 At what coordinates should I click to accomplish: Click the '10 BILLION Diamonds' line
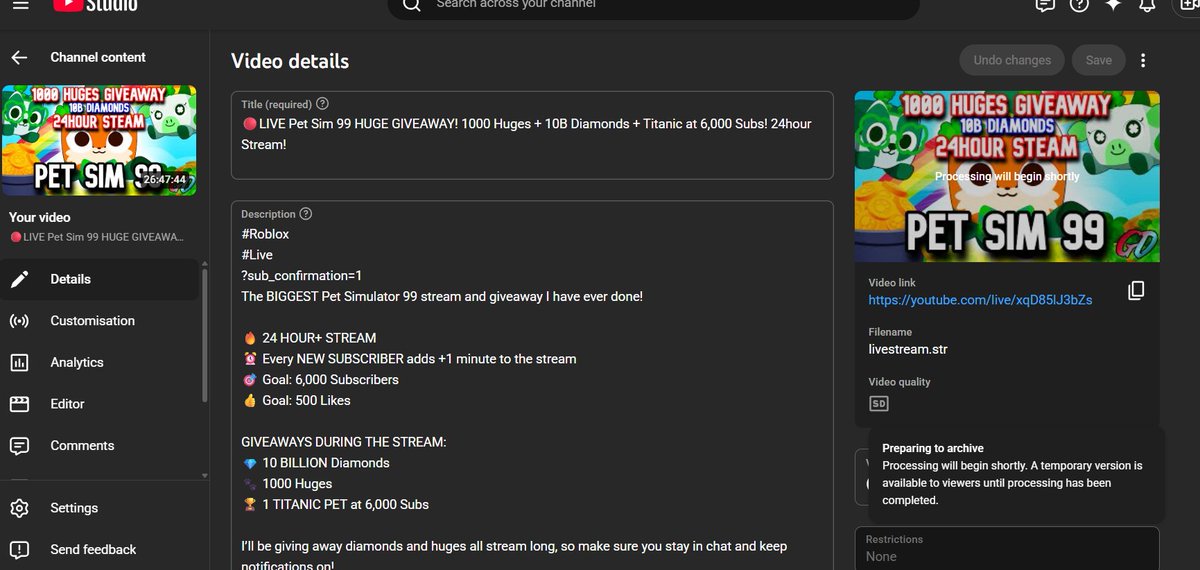(x=316, y=463)
